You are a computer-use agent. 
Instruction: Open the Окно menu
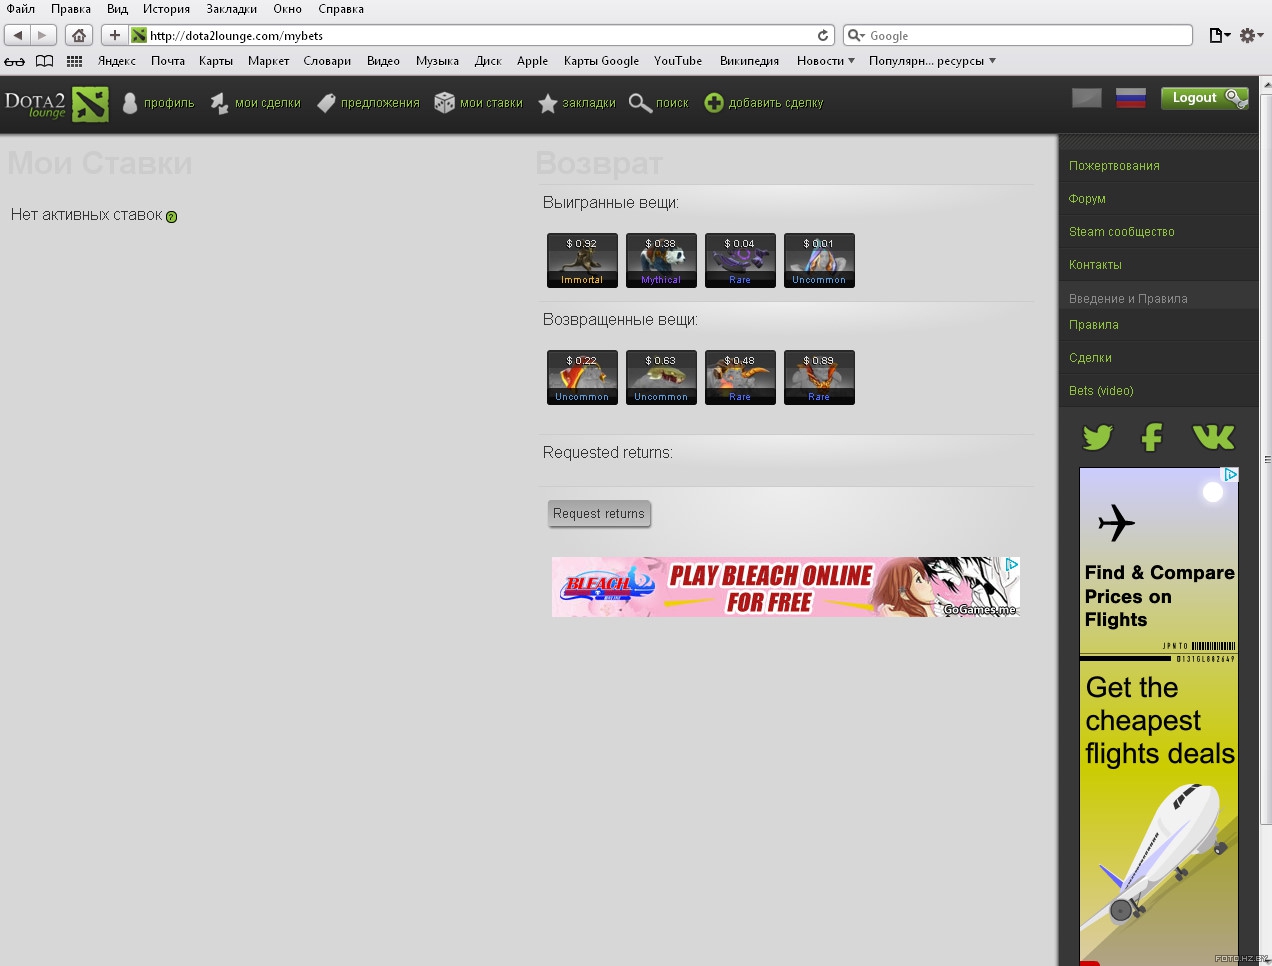coord(288,9)
